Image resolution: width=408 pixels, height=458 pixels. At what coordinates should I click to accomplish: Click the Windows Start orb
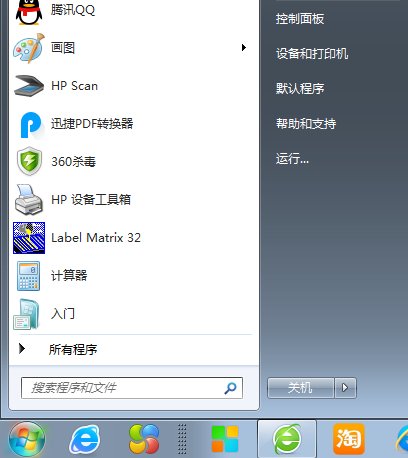27,440
